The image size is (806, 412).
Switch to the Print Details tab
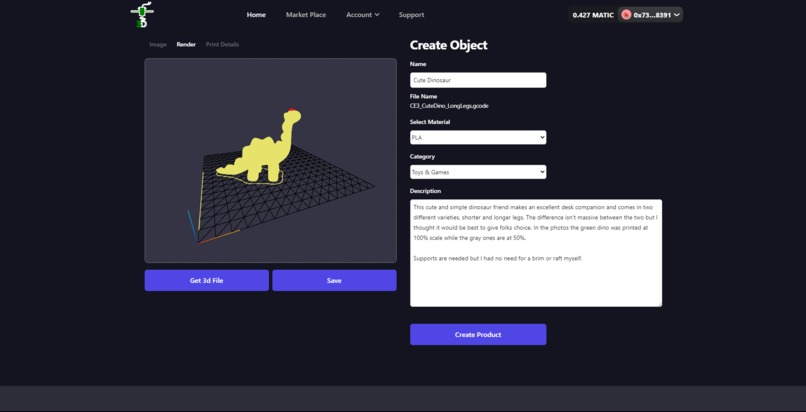point(222,44)
